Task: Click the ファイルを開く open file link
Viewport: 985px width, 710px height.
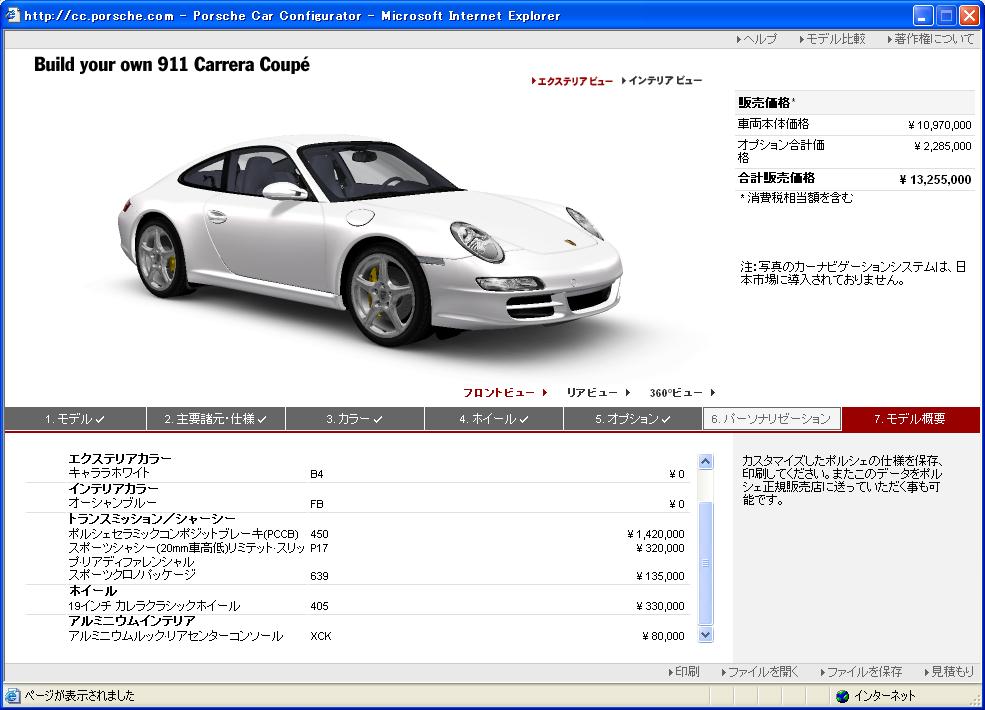Action: click(x=760, y=672)
